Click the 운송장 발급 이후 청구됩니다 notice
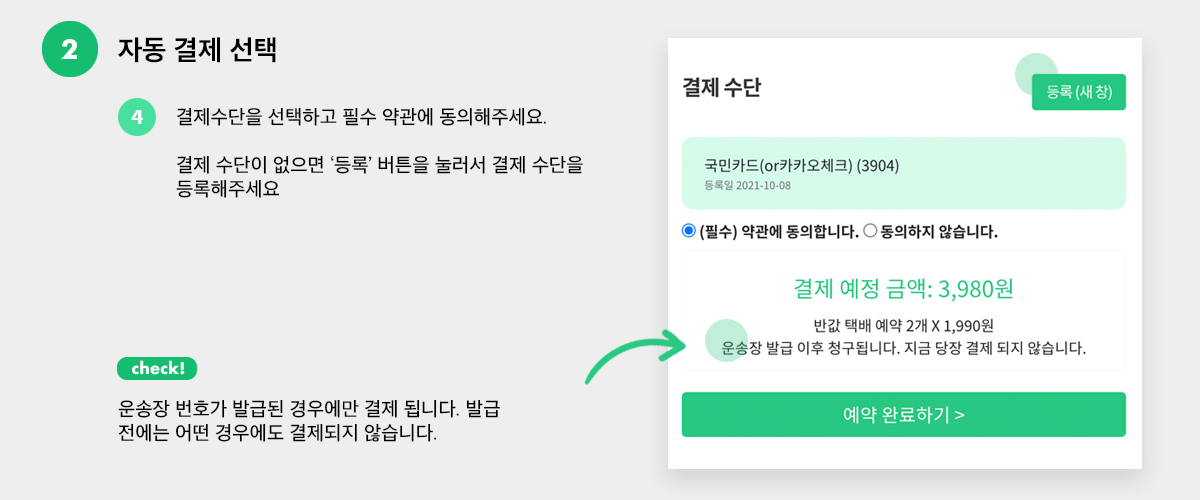 (904, 349)
